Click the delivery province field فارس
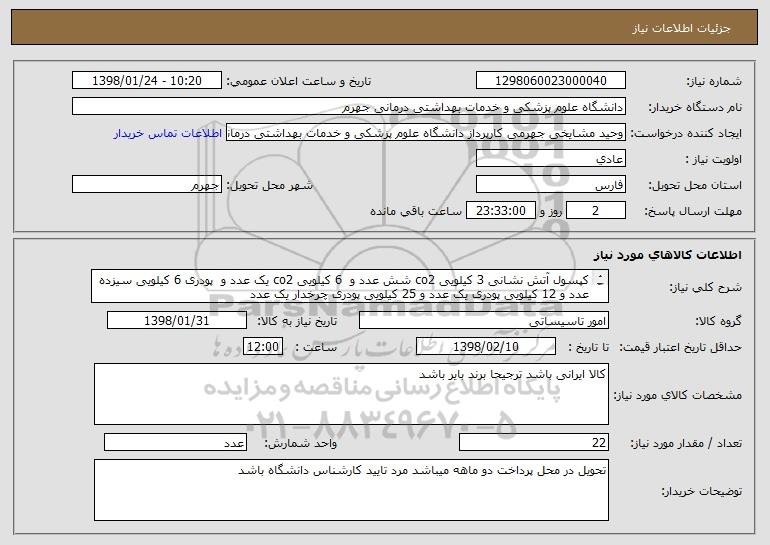770x545 pixels. pyautogui.click(x=551, y=185)
